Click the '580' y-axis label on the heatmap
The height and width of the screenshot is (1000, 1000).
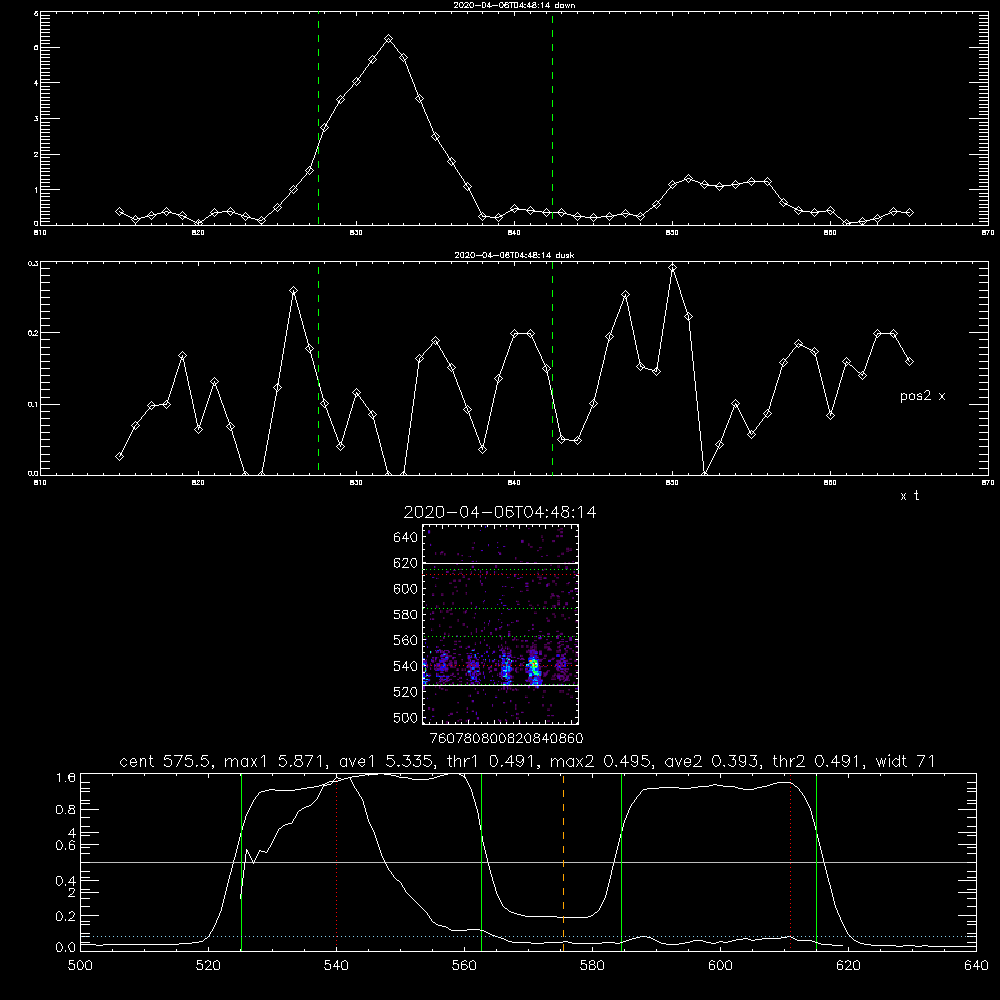[x=405, y=615]
